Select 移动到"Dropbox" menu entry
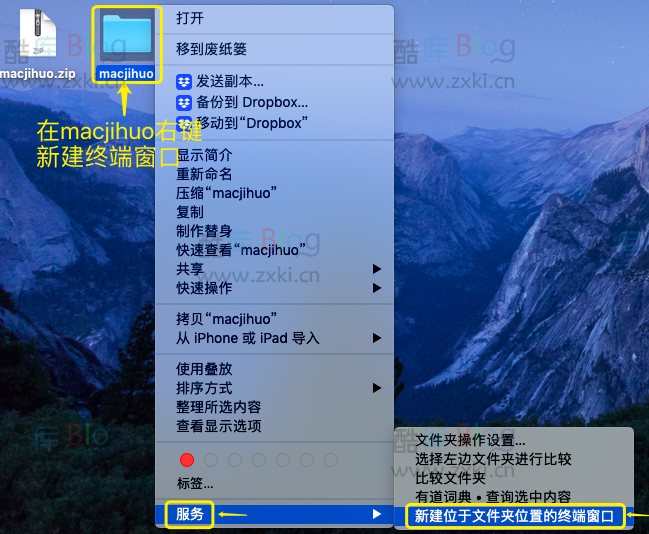The width and height of the screenshot is (649, 534). 274,123
